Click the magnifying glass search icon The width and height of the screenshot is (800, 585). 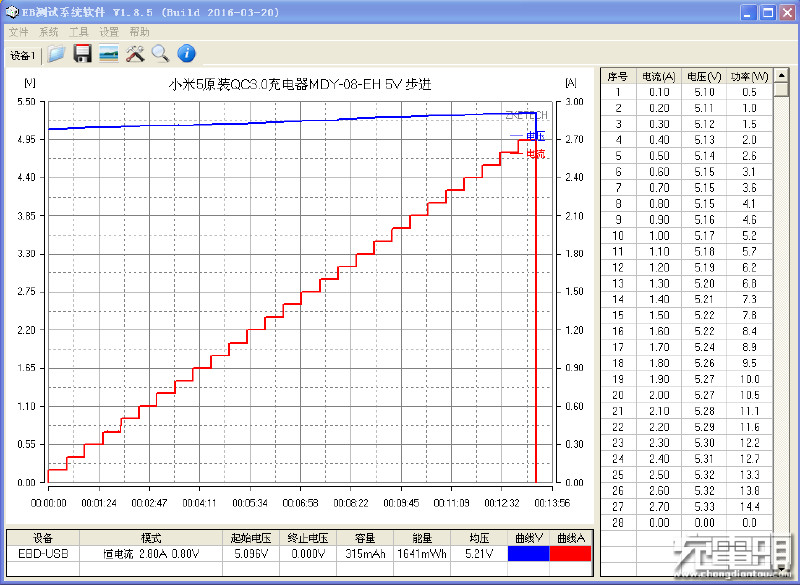[x=160, y=53]
